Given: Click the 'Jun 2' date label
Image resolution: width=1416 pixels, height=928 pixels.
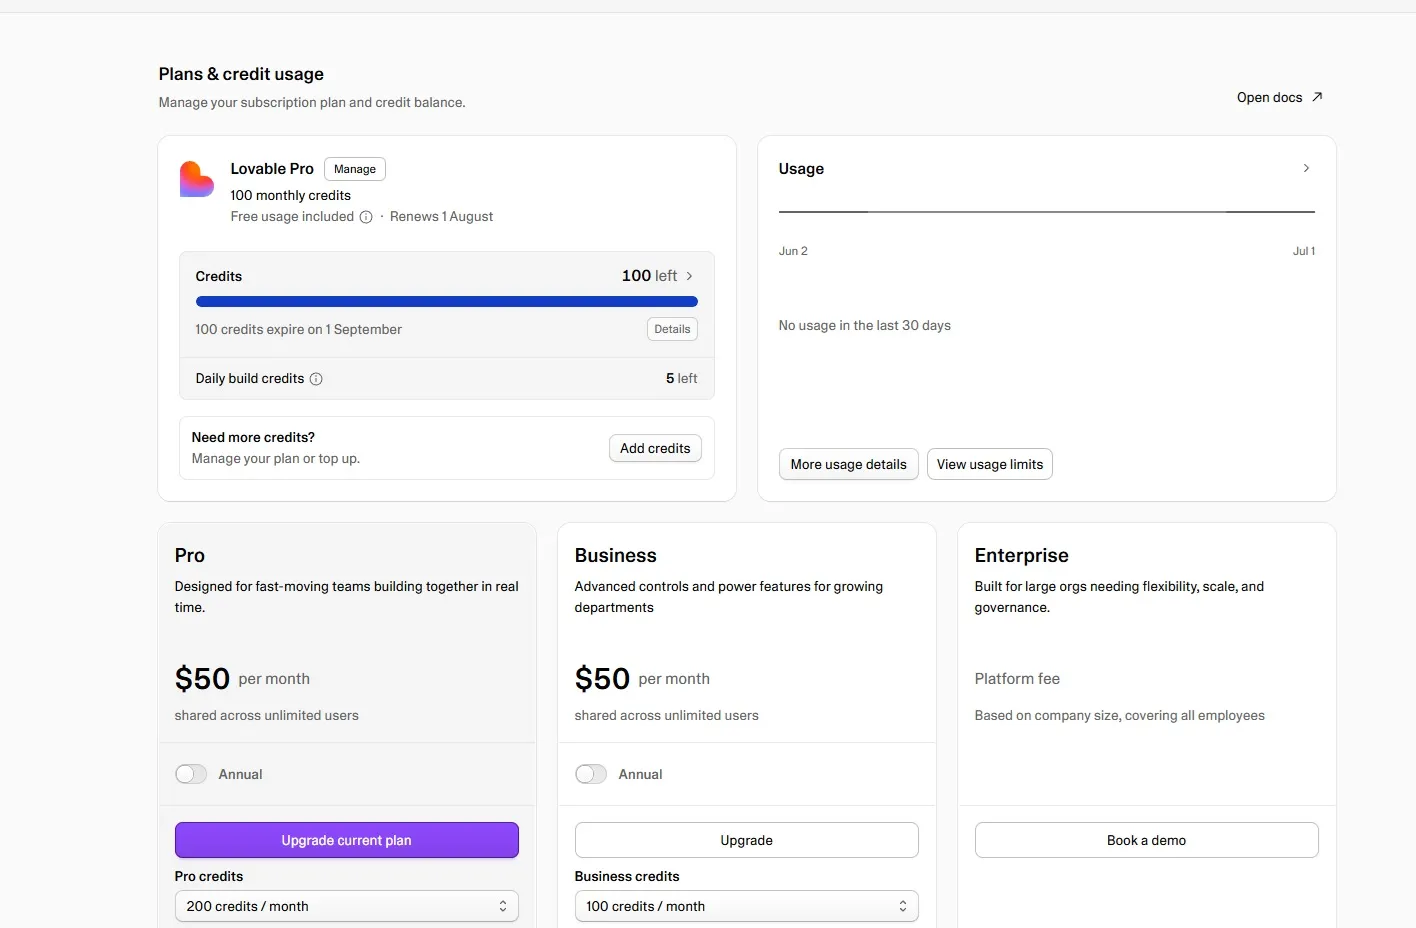Looking at the screenshot, I should [x=793, y=251].
